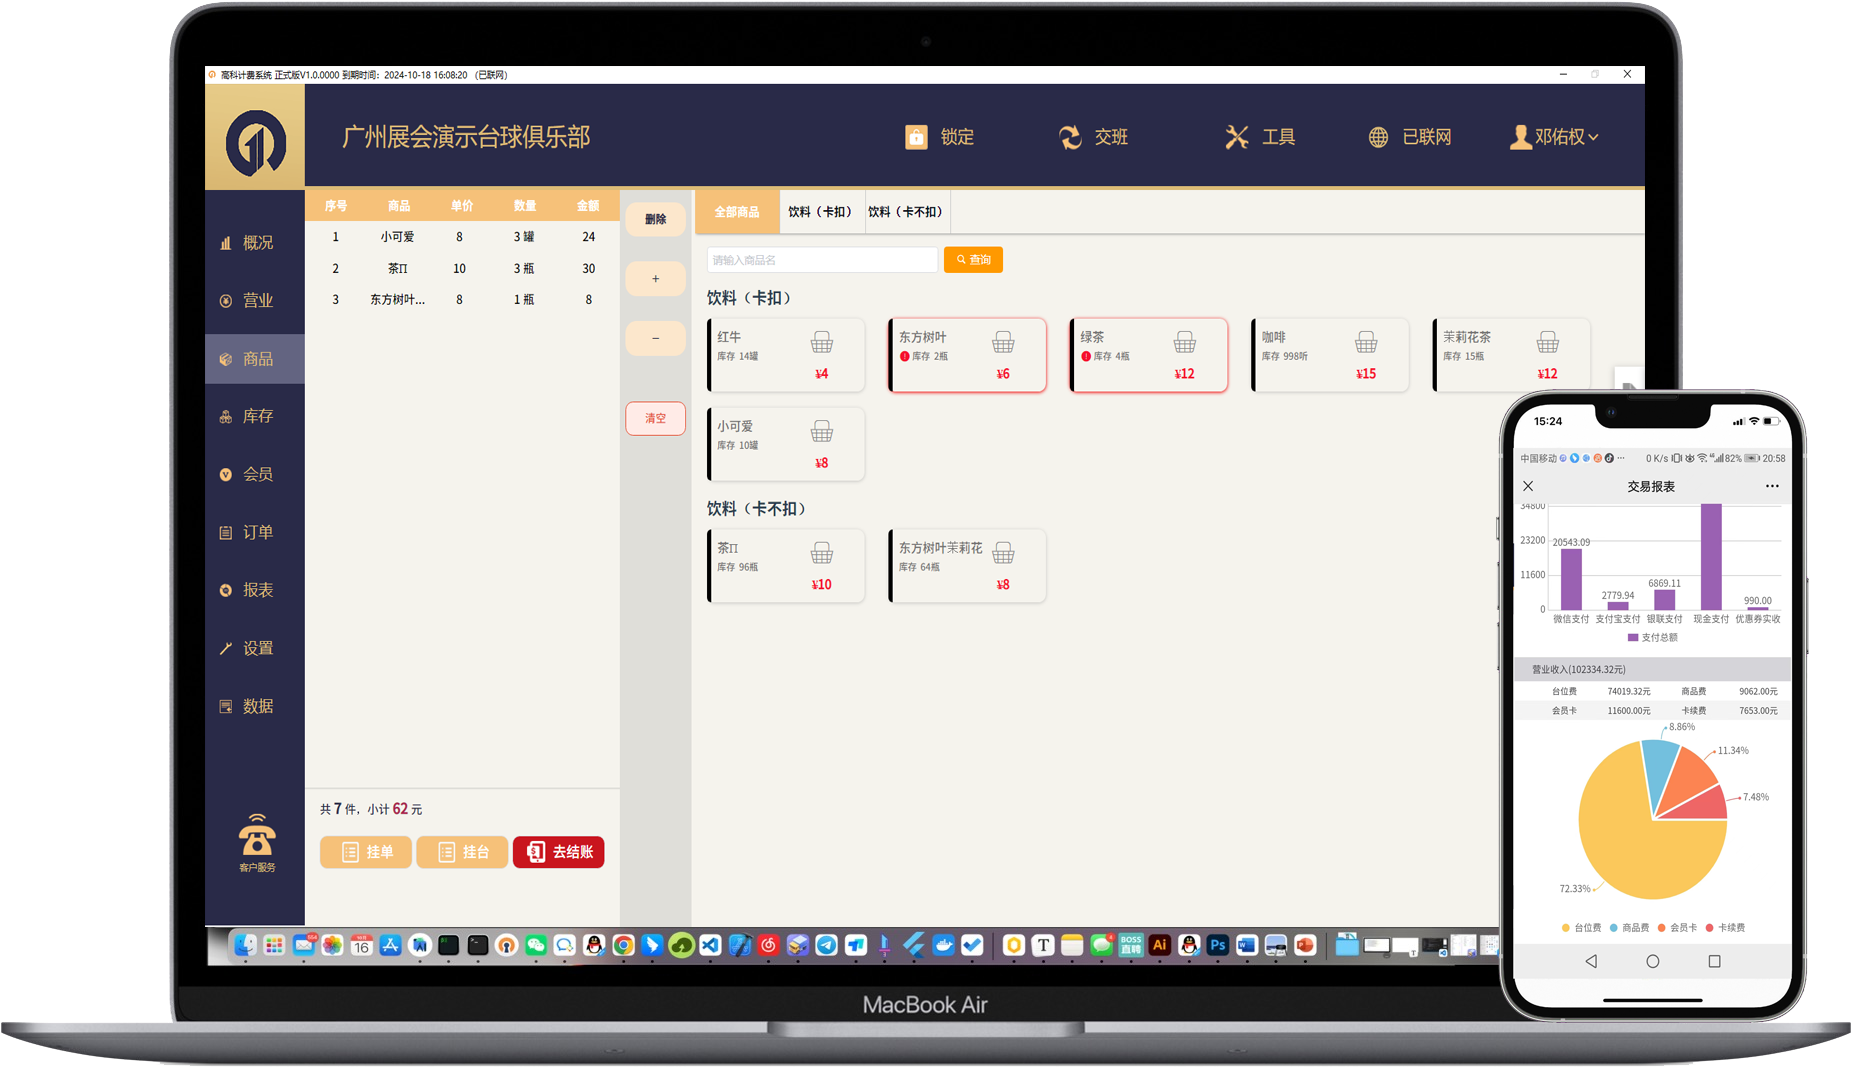Select cart row 3 东方树叶…
Image resolution: width=1852 pixels, height=1079 pixels.
(462, 299)
